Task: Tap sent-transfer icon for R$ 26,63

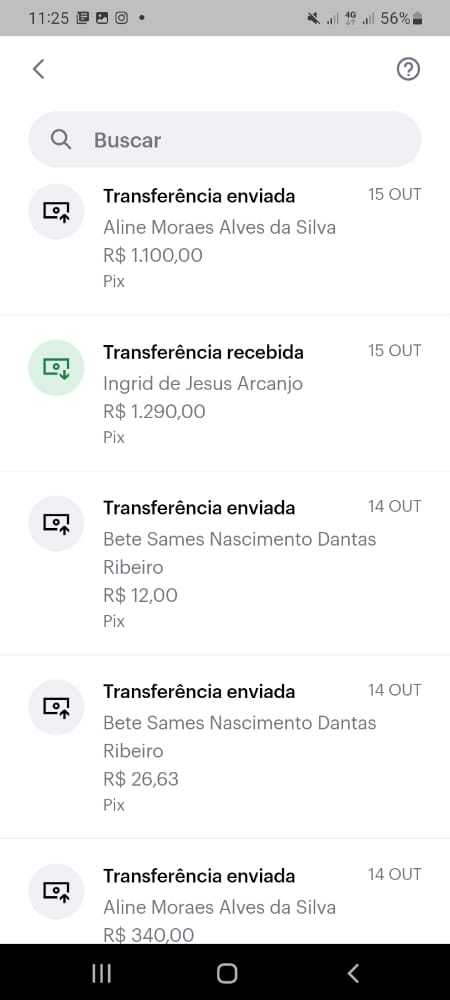Action: coord(56,707)
